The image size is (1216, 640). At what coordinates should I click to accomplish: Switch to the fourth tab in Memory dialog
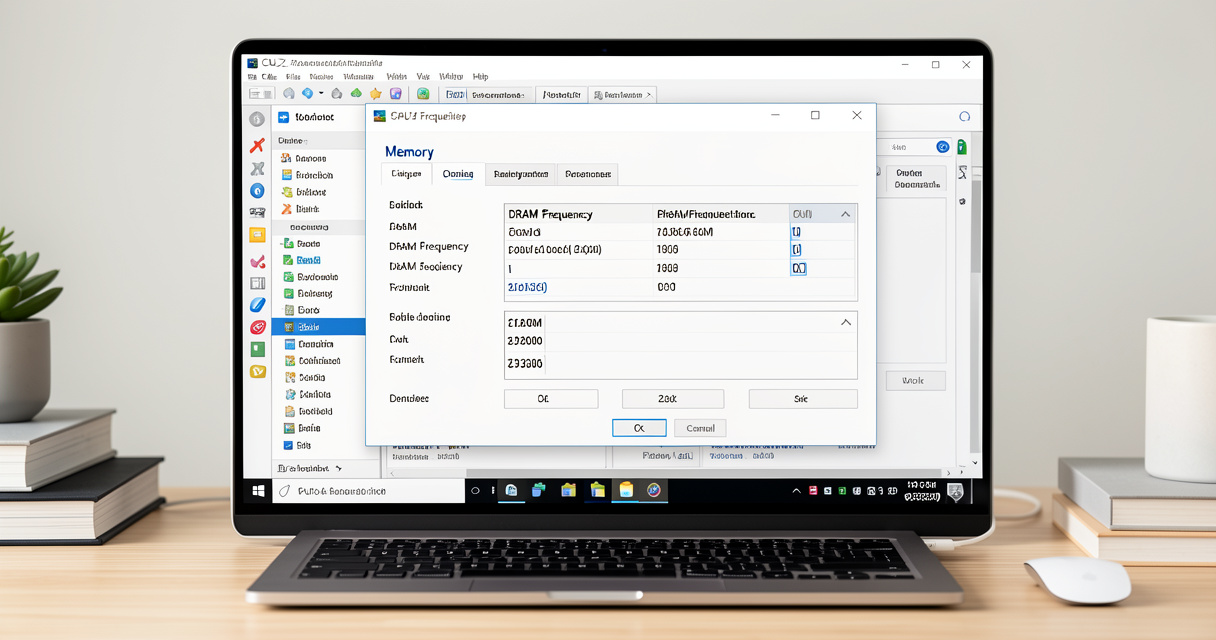(588, 174)
